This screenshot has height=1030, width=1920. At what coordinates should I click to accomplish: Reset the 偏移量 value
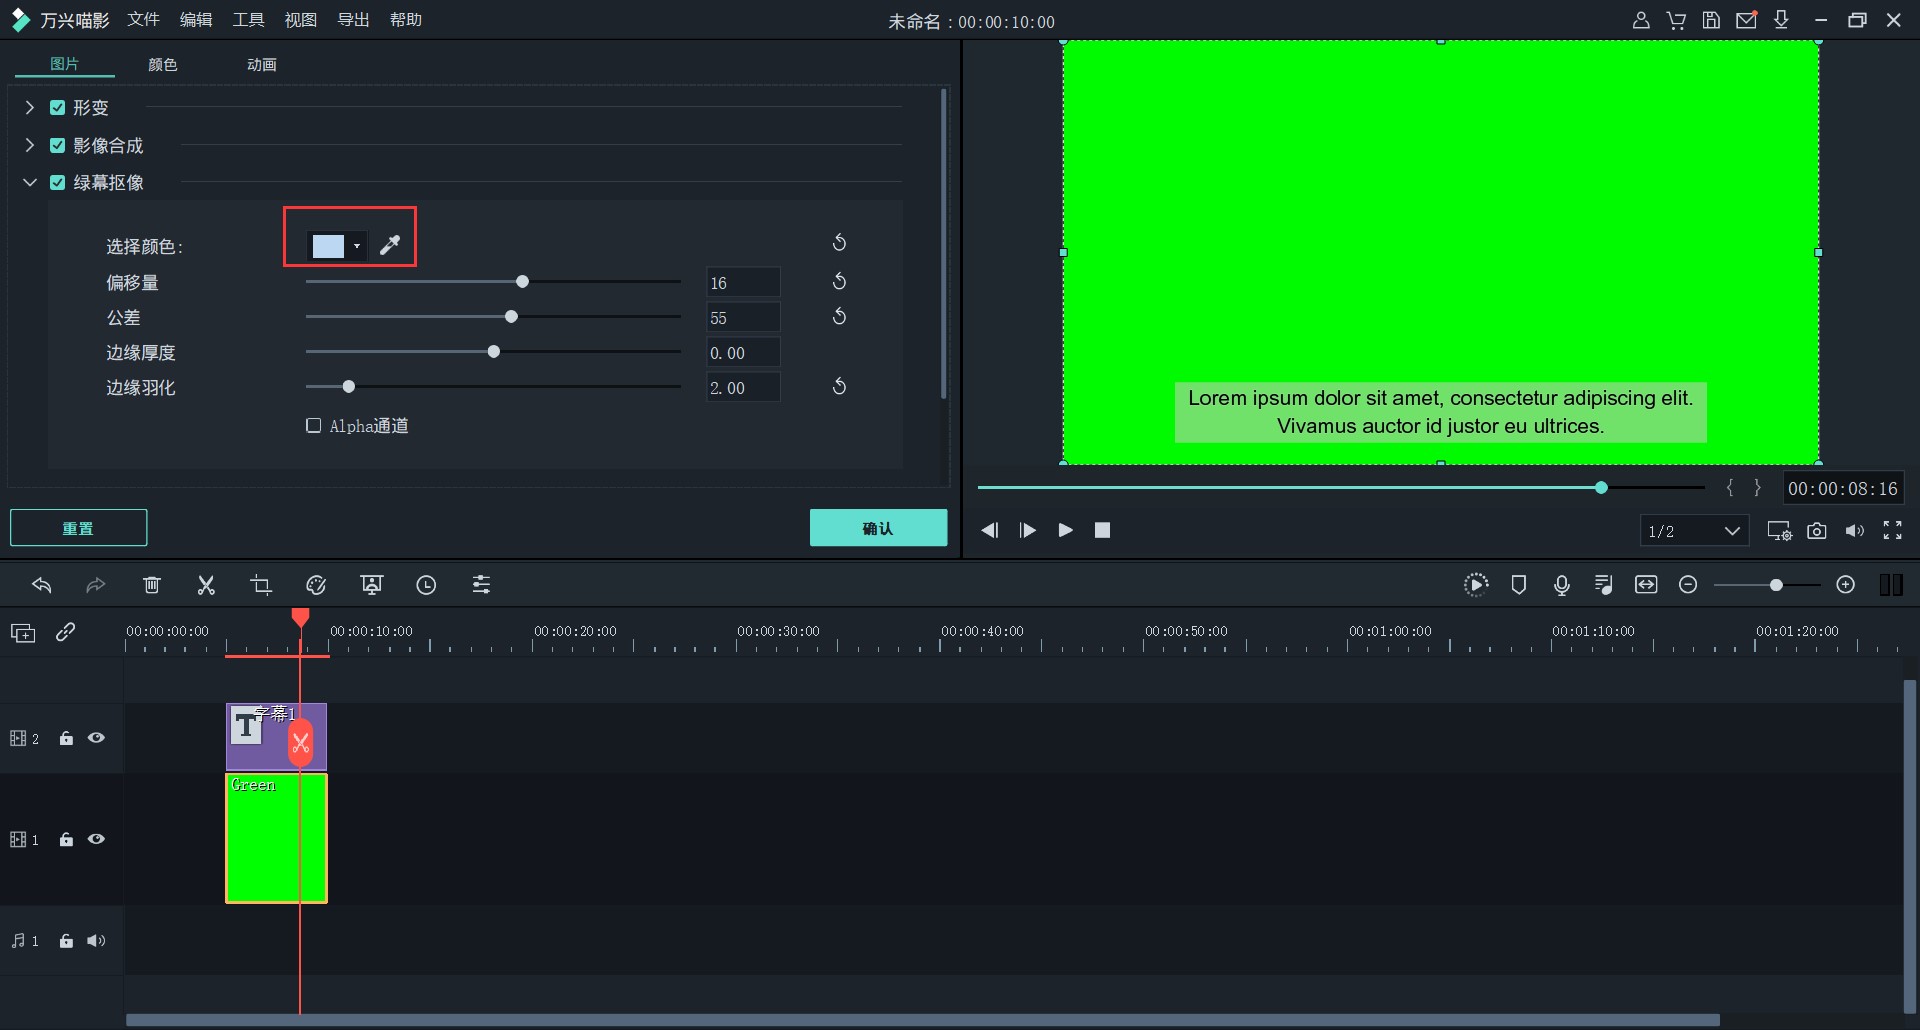[x=839, y=282]
